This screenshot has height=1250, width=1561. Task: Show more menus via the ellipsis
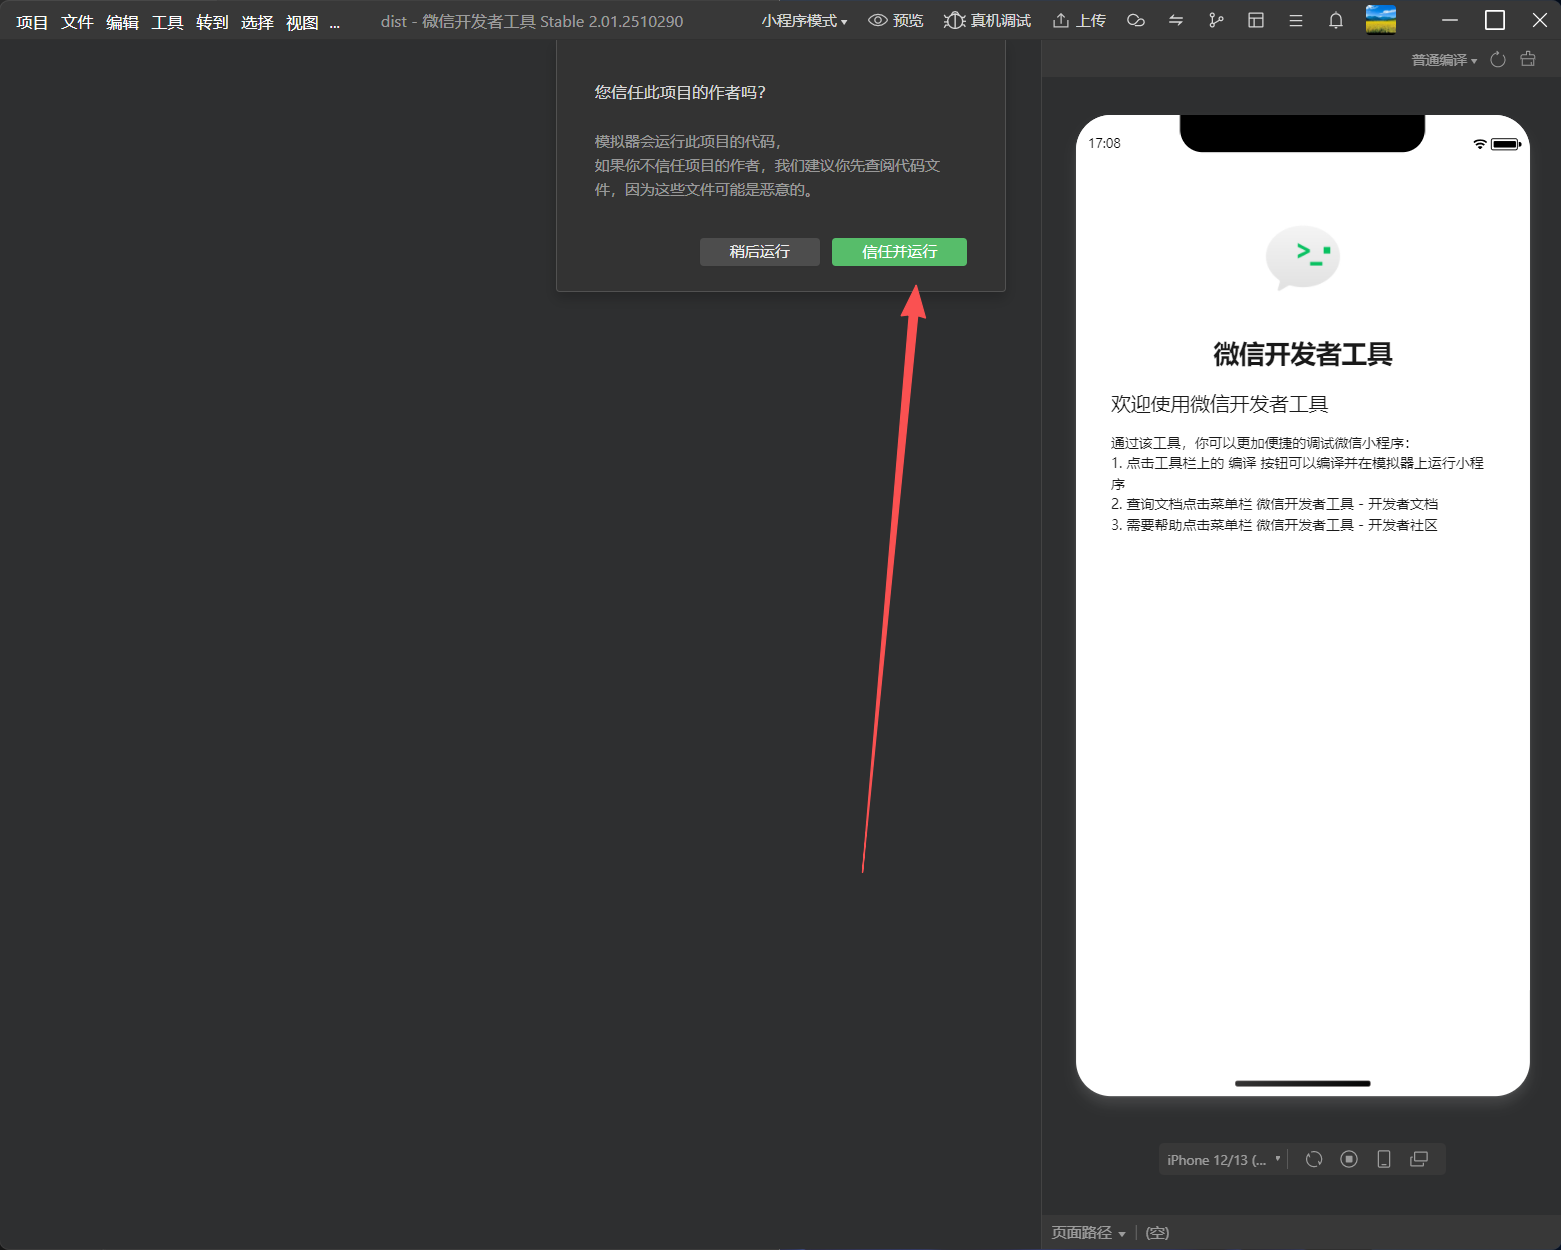(x=335, y=22)
